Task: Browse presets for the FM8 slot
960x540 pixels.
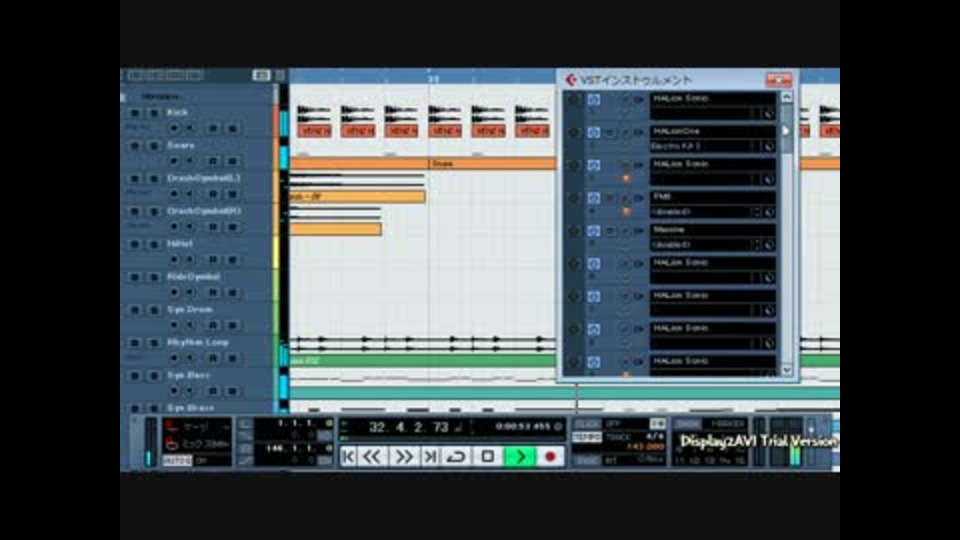Action: (x=769, y=212)
